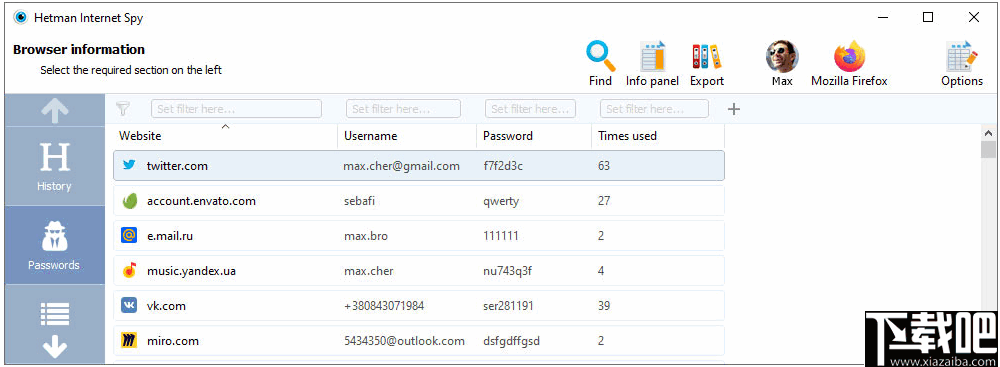
Task: Click the 5434350@outlook.com username cell
Action: click(x=404, y=341)
